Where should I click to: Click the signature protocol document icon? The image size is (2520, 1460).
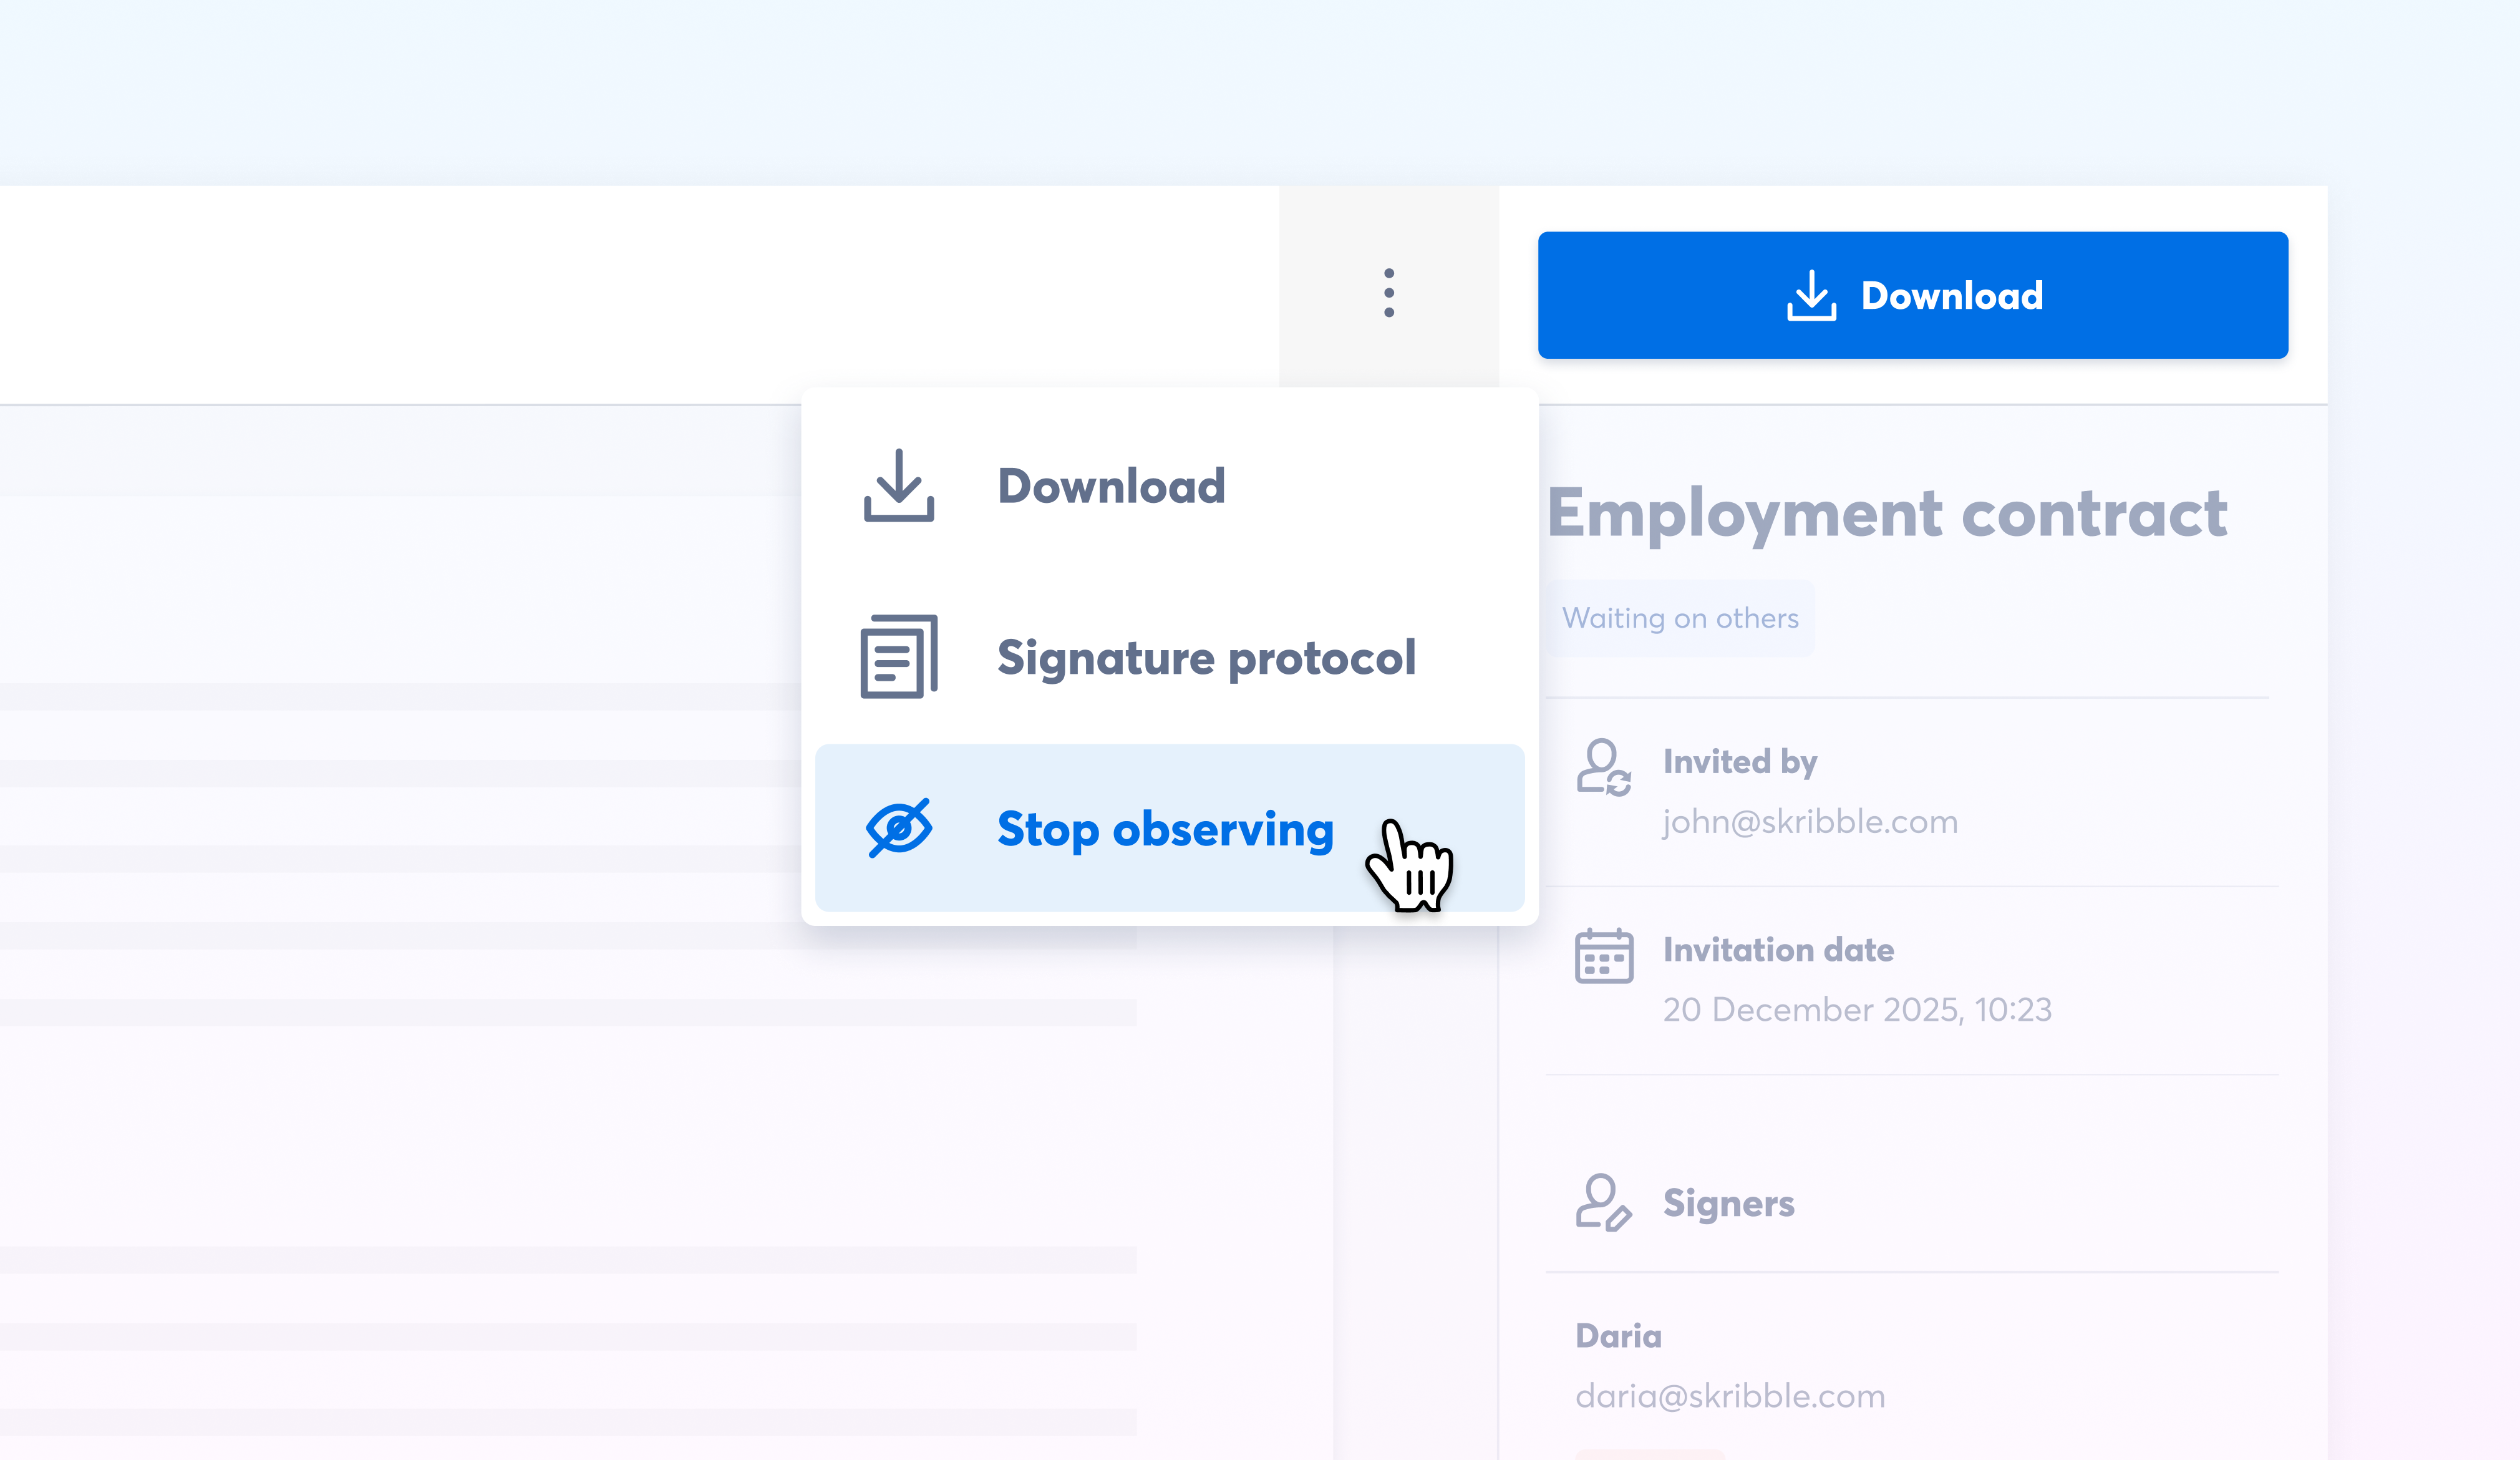coord(898,657)
